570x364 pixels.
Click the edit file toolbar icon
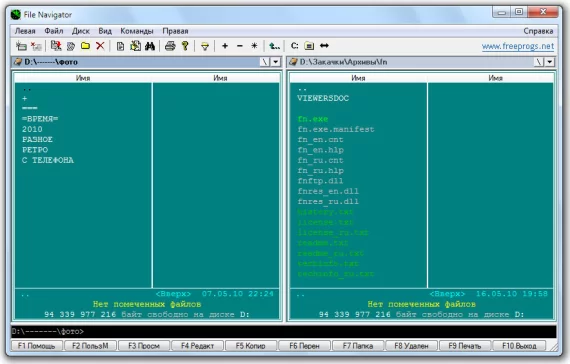(135, 46)
